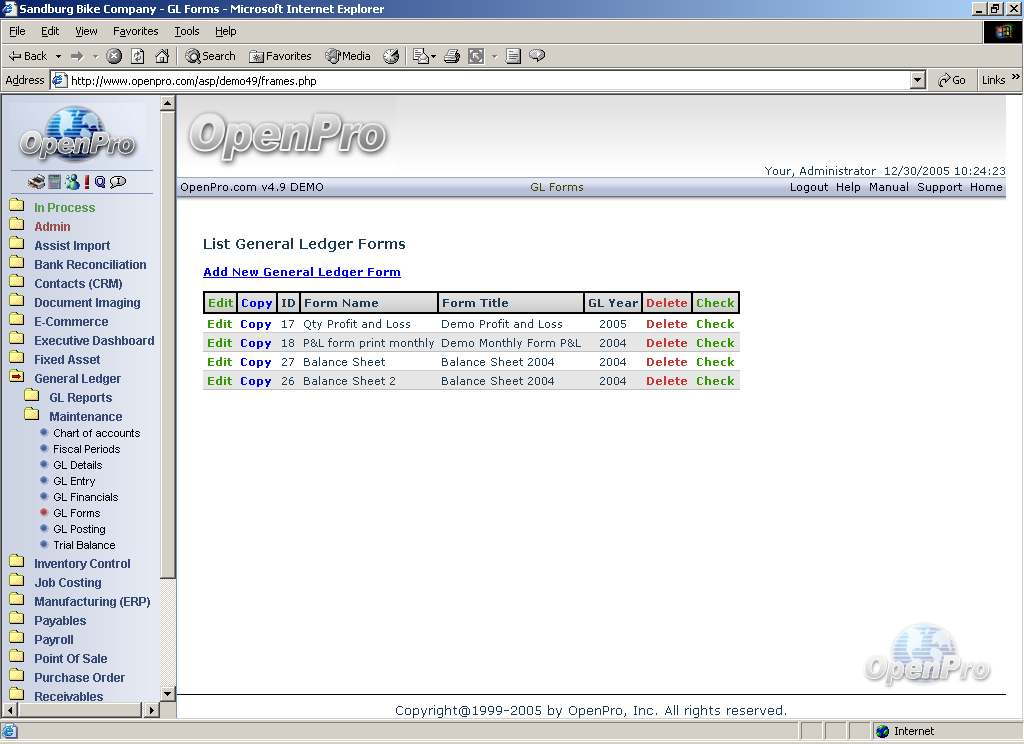Click the Stop icon in the browser toolbar
Image resolution: width=1024 pixels, height=744 pixels.
(x=114, y=56)
